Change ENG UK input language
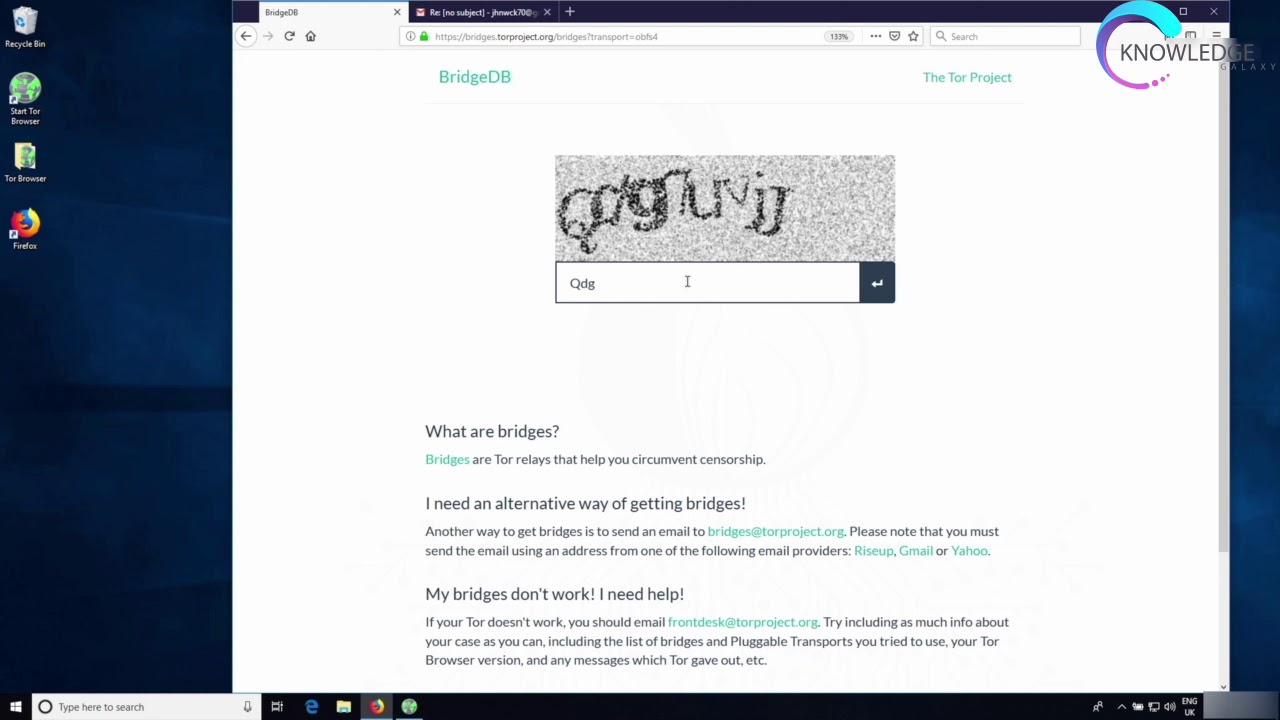The width and height of the screenshot is (1280, 720). pyautogui.click(x=1189, y=707)
